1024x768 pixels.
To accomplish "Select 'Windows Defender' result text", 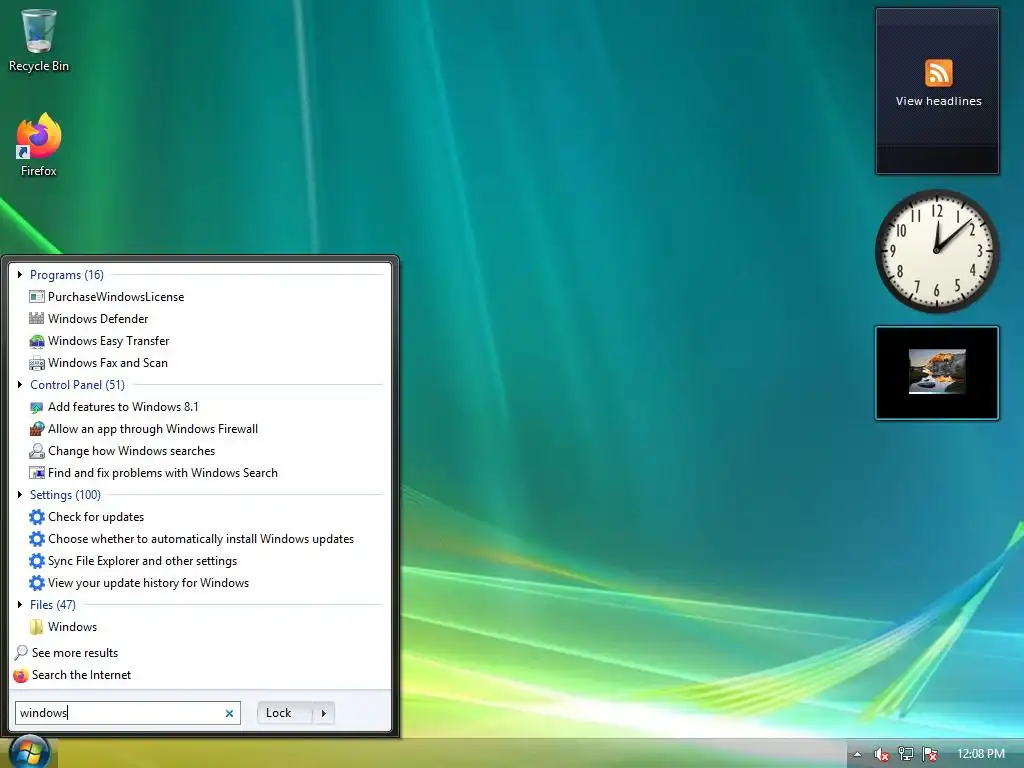I will coord(98,319).
